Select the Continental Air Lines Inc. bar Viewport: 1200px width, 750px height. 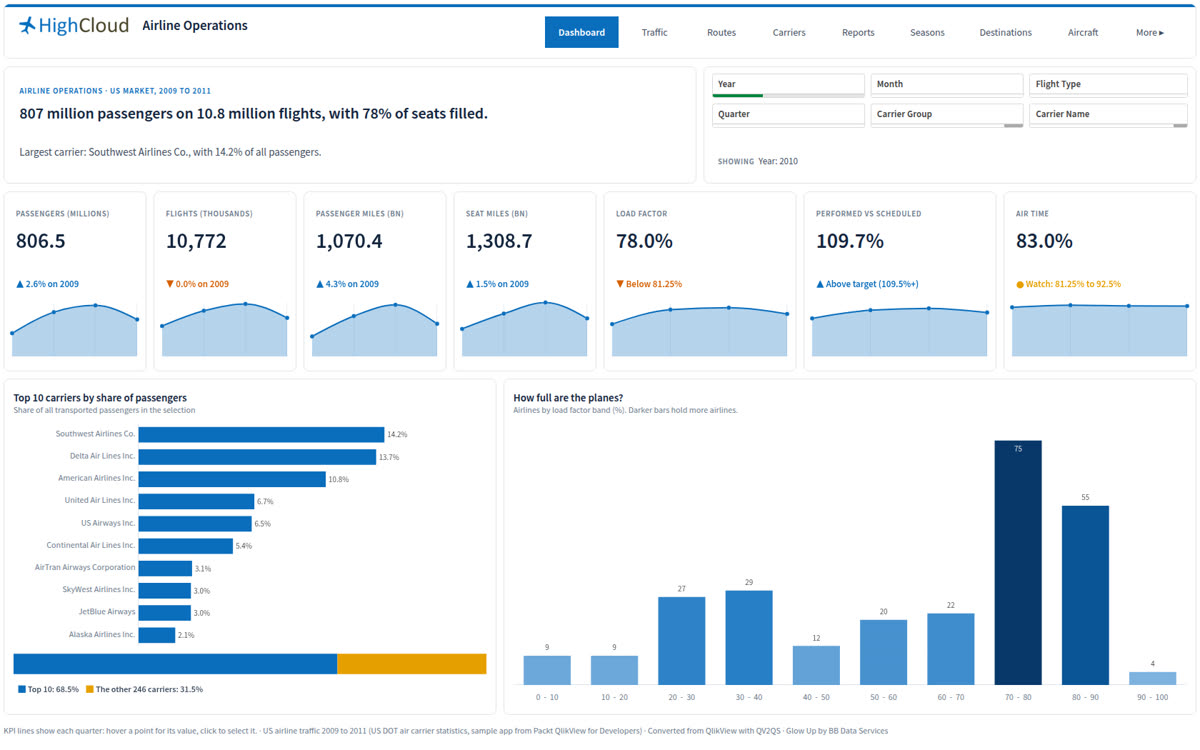pyautogui.click(x=185, y=546)
